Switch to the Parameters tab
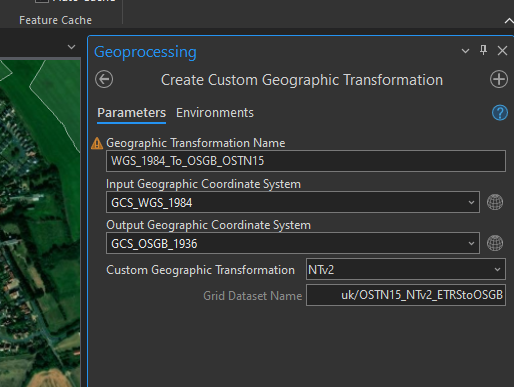The width and height of the screenshot is (514, 387). [131, 113]
